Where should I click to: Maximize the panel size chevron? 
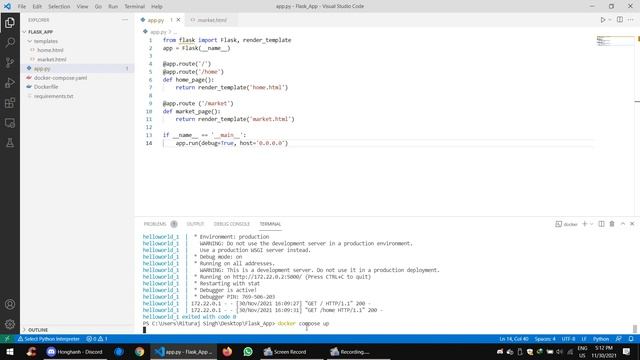622,224
